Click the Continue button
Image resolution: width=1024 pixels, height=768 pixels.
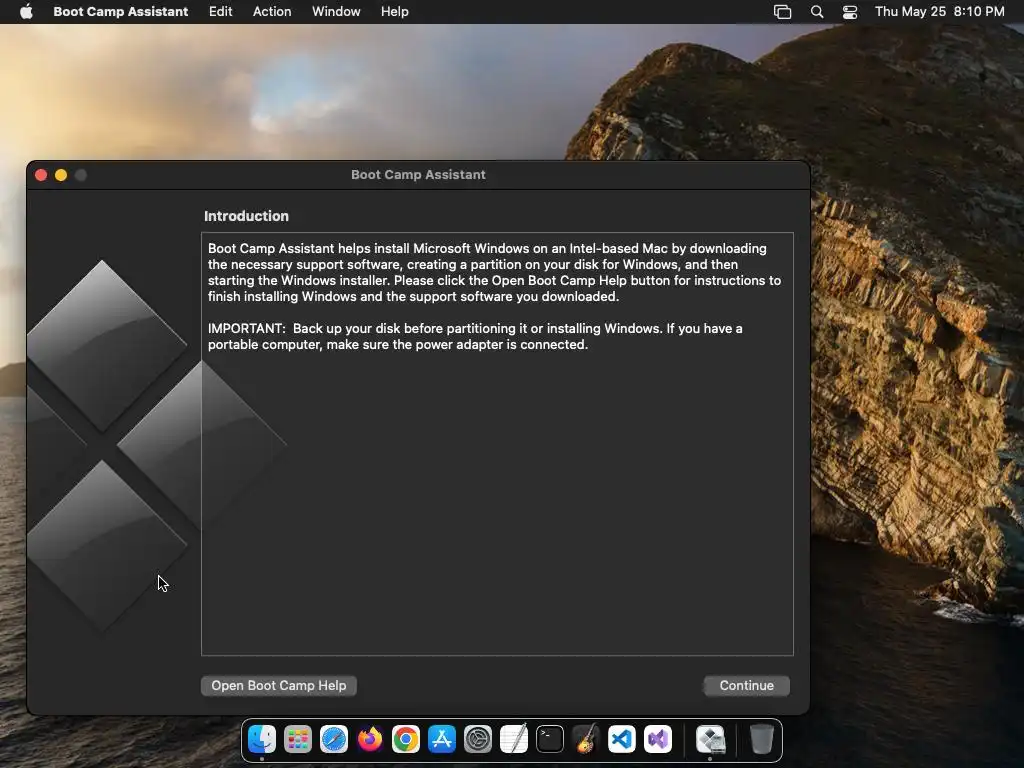pos(746,686)
